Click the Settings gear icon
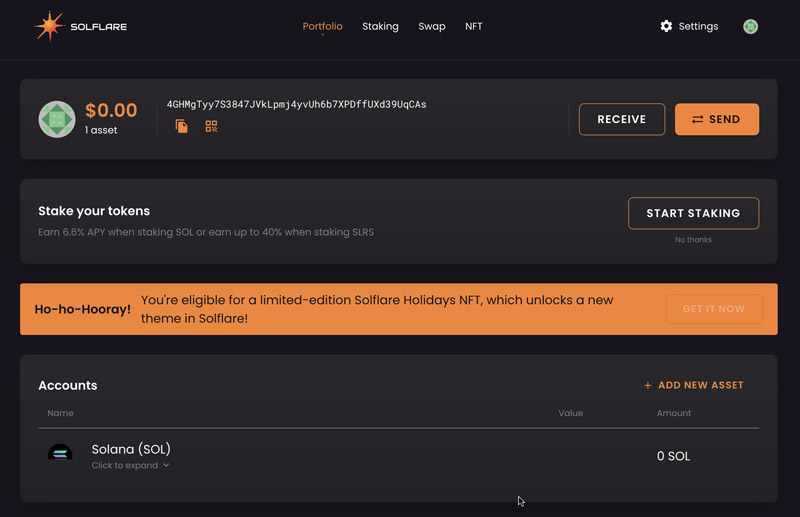Viewport: 800px width, 517px height. 666,26
